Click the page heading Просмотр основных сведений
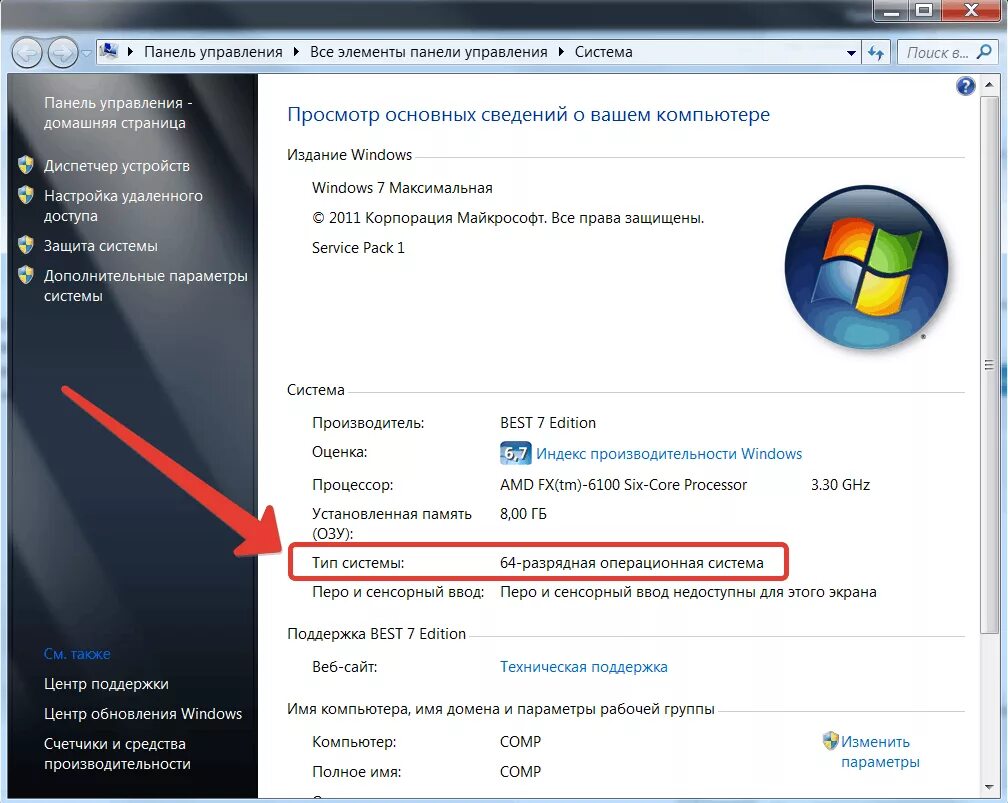Screen dimensions: 1008x803 click(528, 114)
